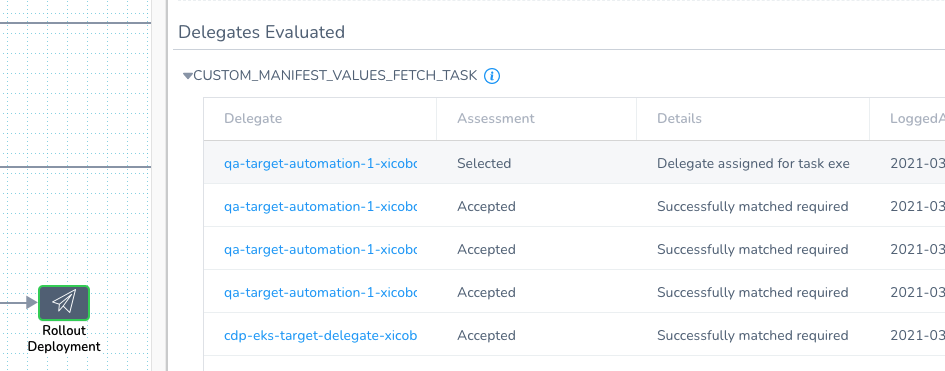Open first Accepted qa-target-automation delegate link
This screenshot has width=945, height=371.
(320, 207)
